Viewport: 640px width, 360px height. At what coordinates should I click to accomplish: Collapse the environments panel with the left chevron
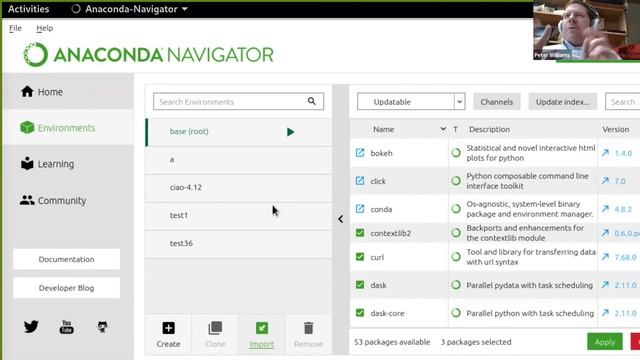click(340, 219)
